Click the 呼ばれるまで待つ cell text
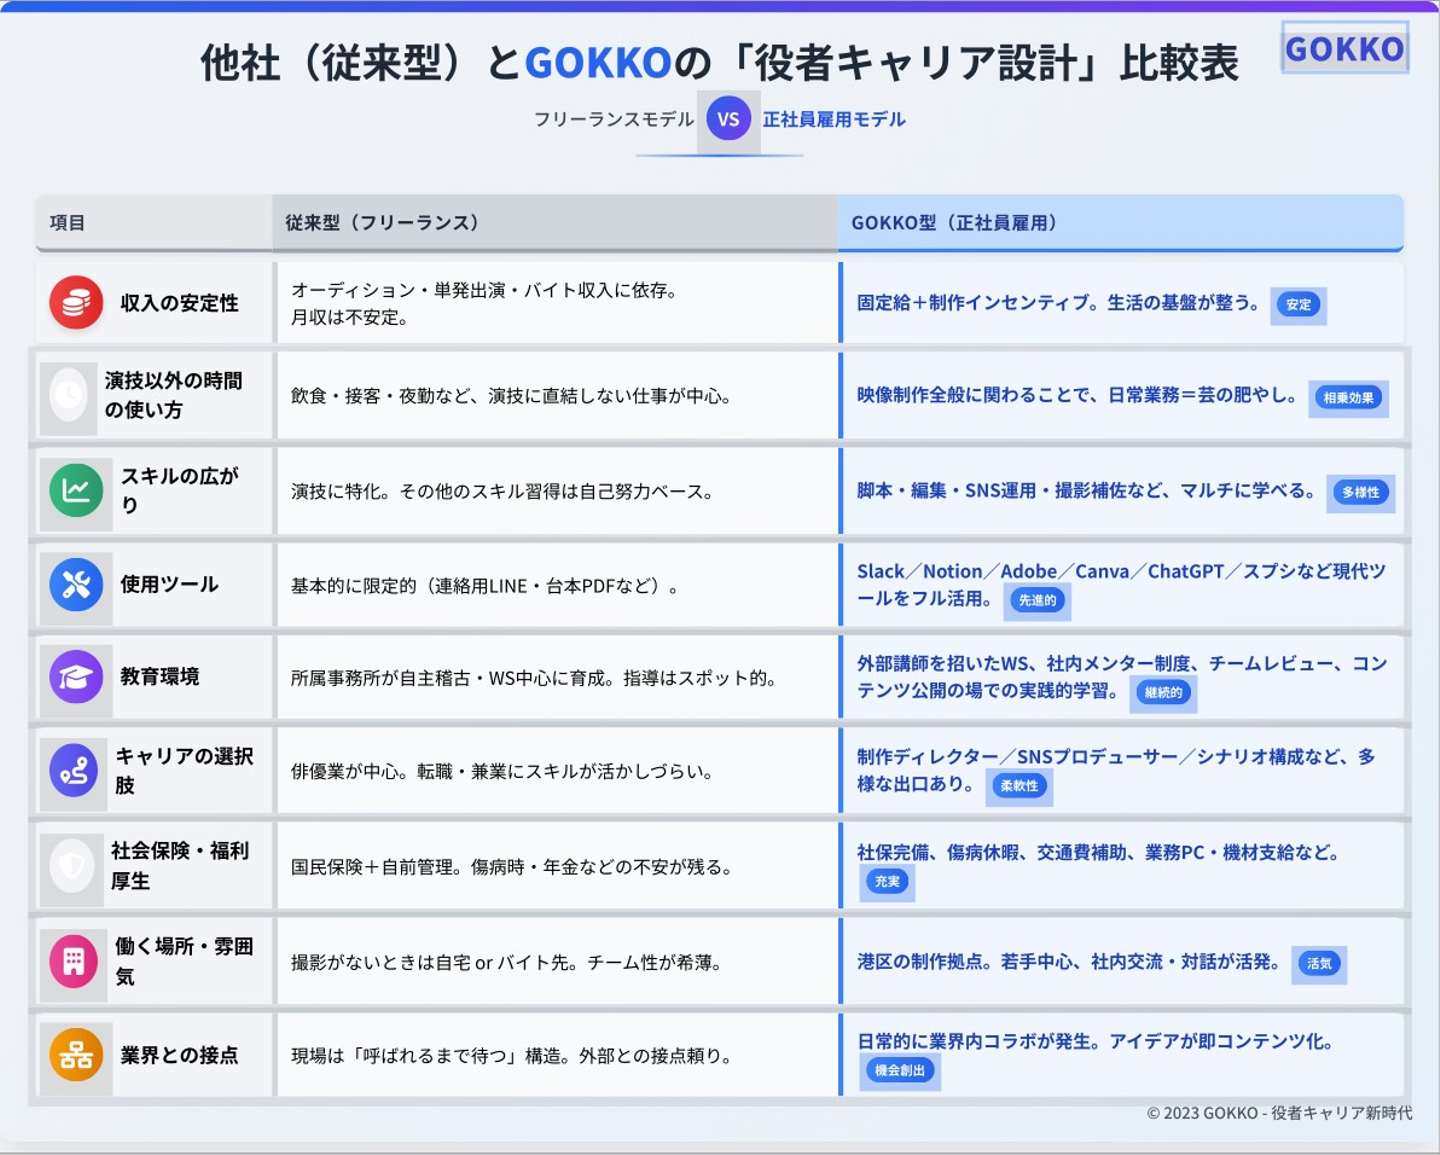Screen dimensions: 1440x1155 point(512,1056)
